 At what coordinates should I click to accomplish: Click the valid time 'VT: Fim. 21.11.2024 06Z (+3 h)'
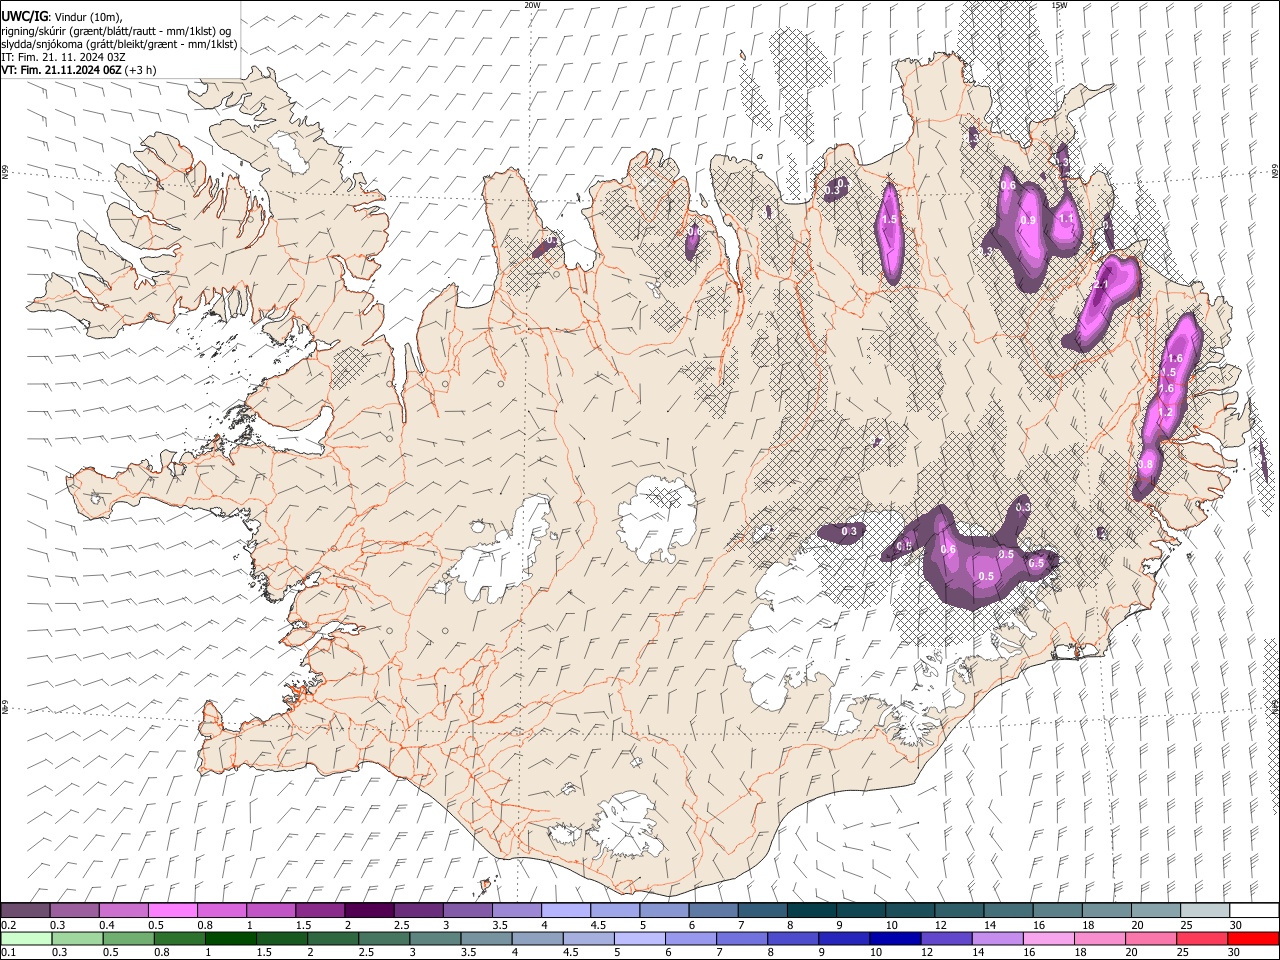[x=79, y=70]
